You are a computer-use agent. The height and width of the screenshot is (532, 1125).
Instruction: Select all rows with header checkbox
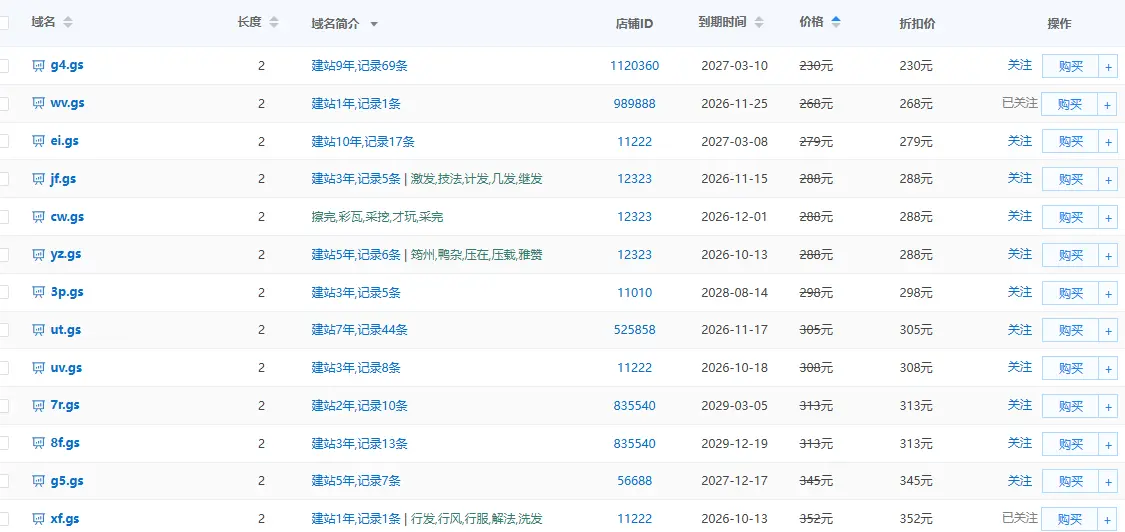[x=3, y=23]
